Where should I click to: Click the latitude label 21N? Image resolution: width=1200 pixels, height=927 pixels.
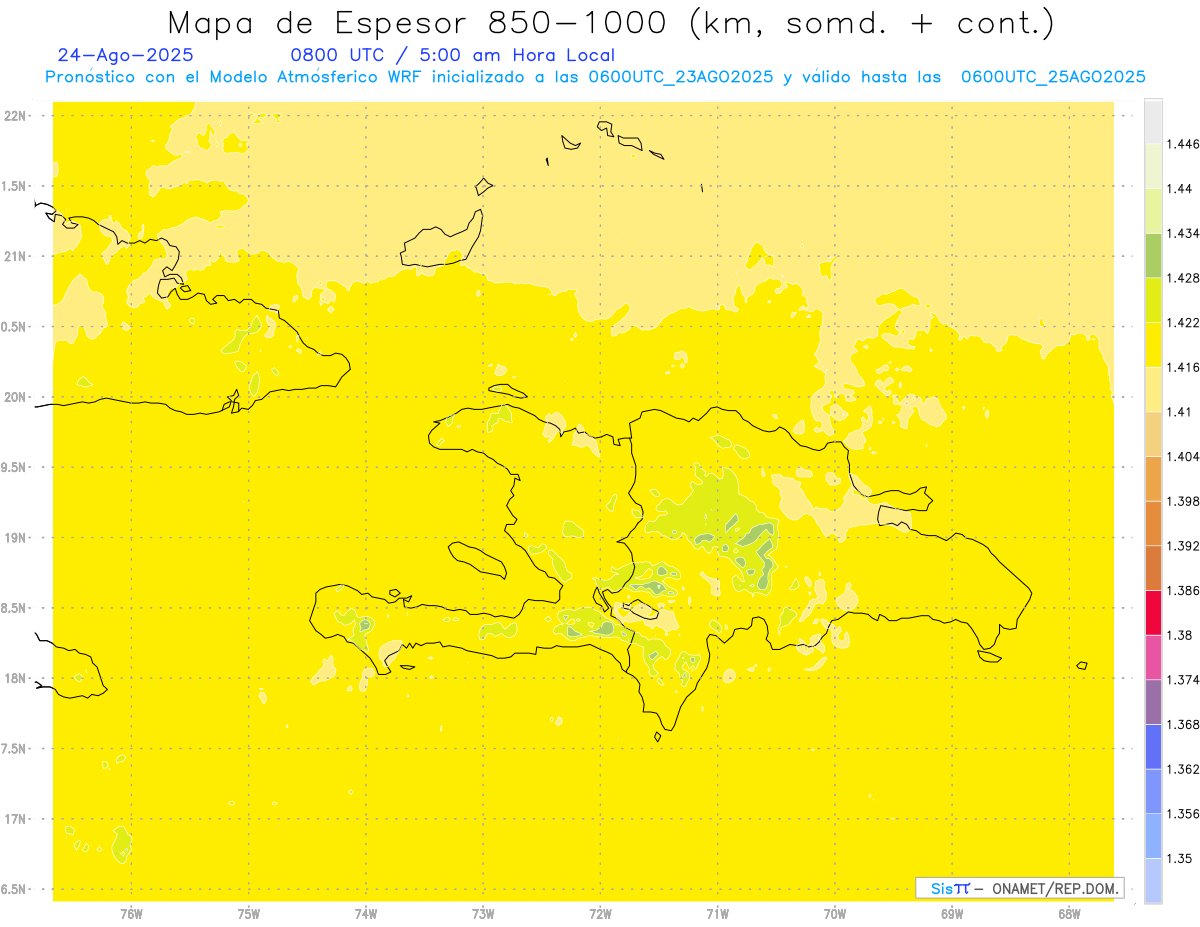tap(16, 256)
